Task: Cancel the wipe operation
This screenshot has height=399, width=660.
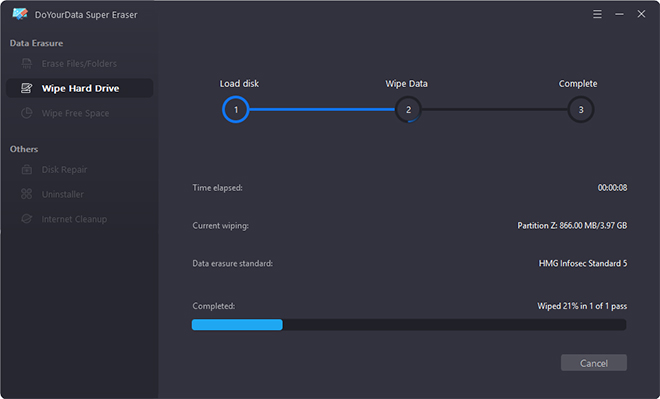Action: pyautogui.click(x=593, y=363)
